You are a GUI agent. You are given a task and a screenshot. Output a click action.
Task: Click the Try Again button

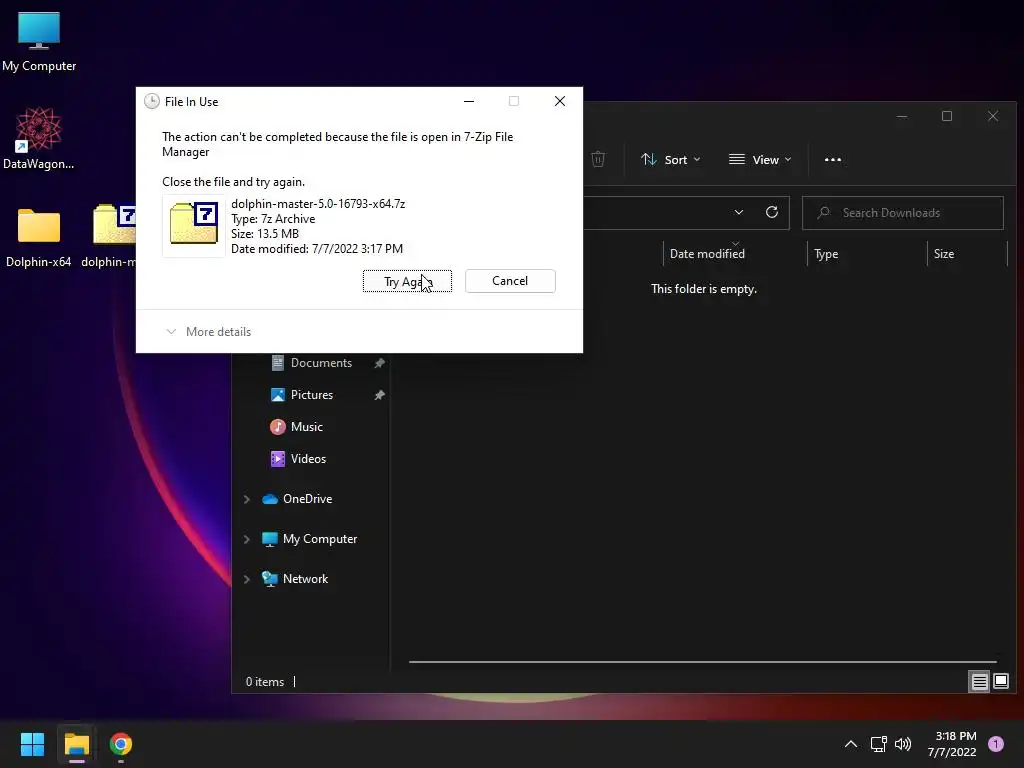407,281
